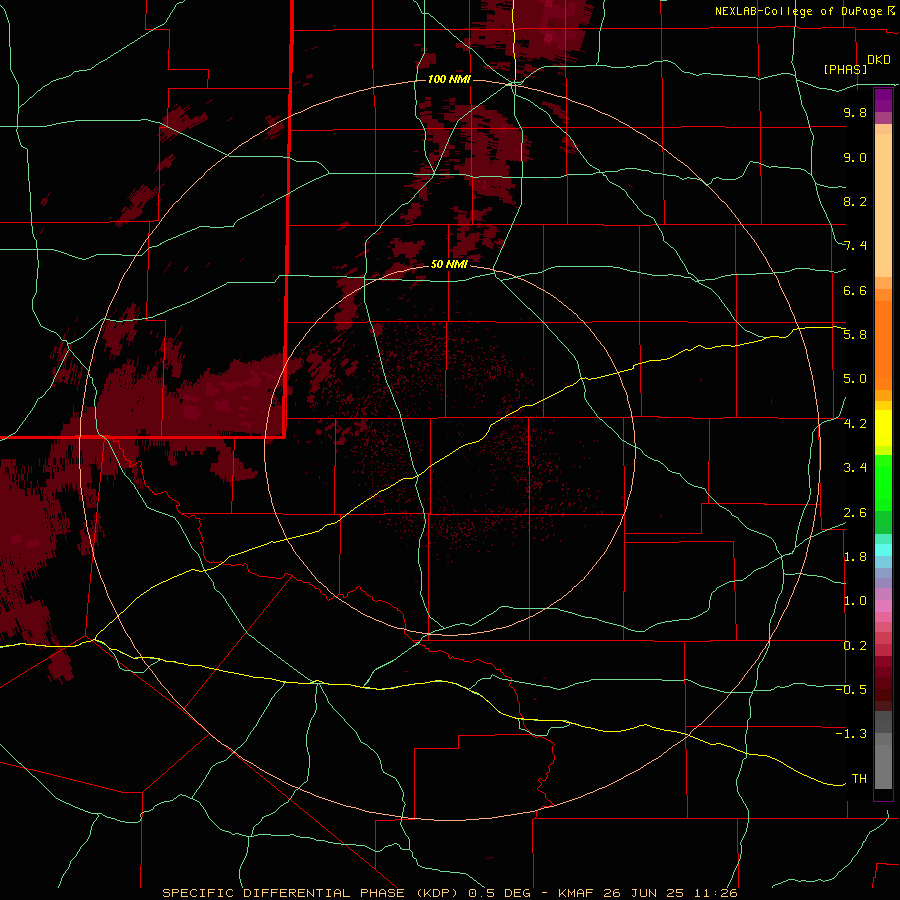Click the yellow segment of the color bar
This screenshot has width=900, height=900.
[x=883, y=428]
